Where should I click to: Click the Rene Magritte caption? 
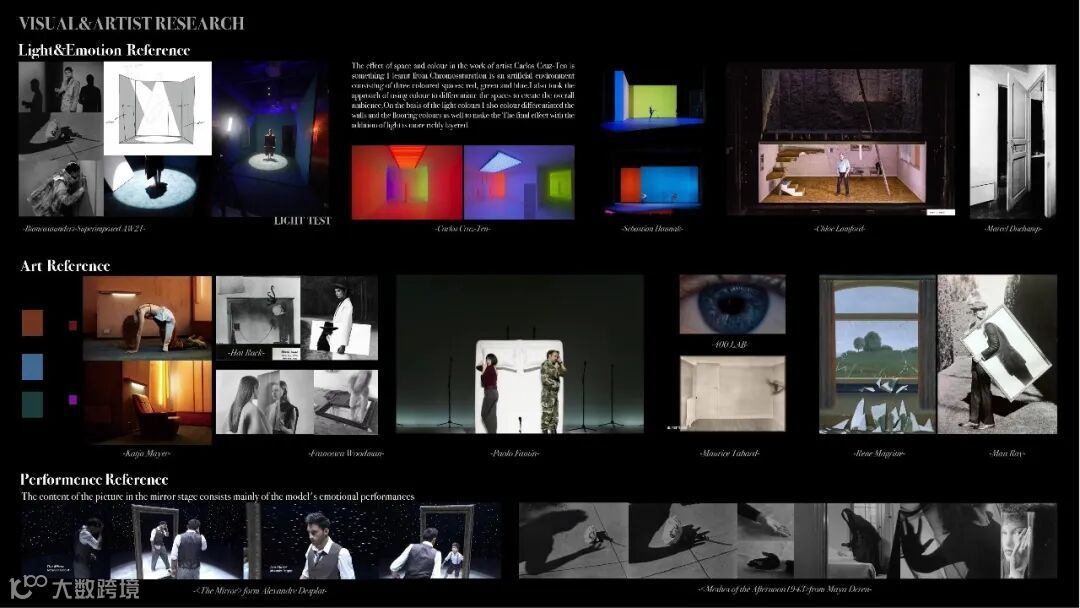[x=879, y=453]
